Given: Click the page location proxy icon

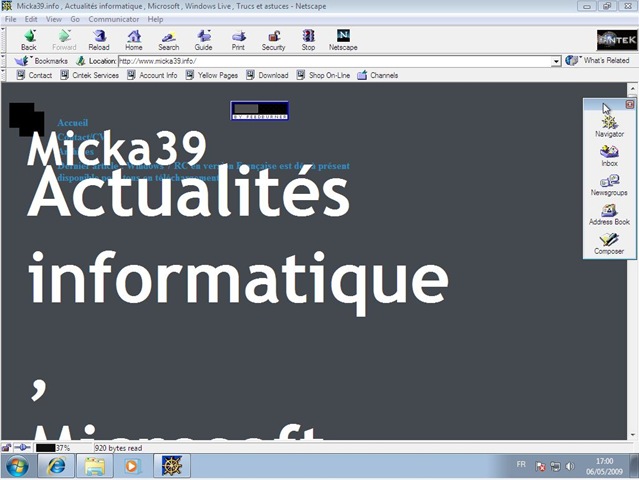Looking at the screenshot, I should point(81,61).
